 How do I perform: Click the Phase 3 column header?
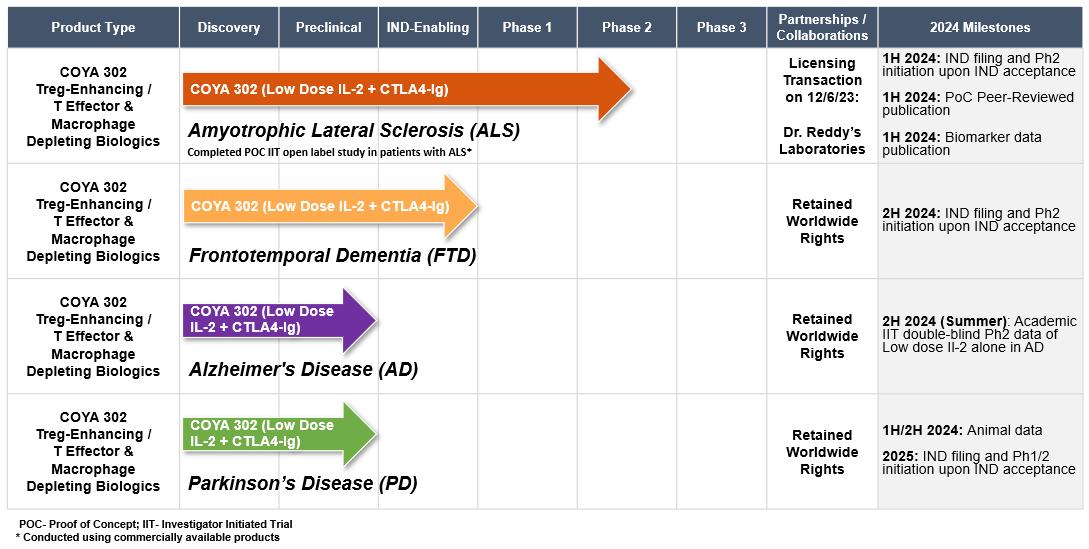722,27
